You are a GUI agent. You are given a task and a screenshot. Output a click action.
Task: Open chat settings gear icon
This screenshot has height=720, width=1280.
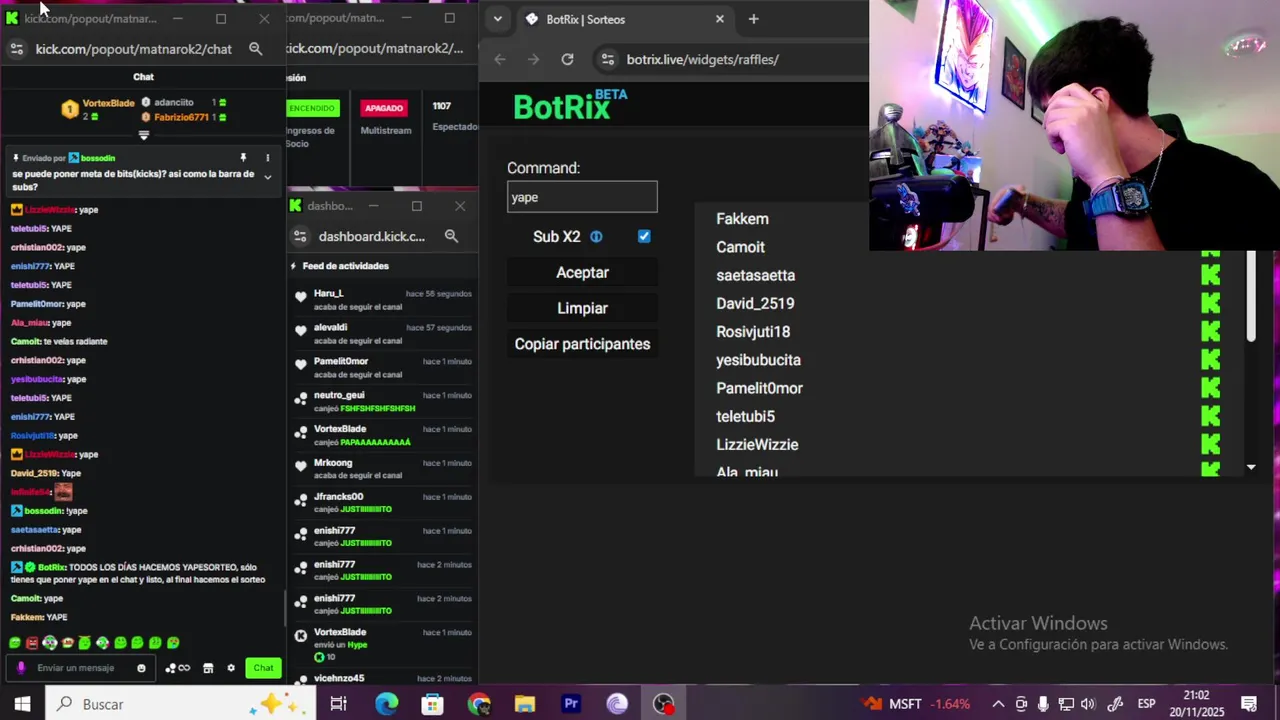tap(231, 668)
